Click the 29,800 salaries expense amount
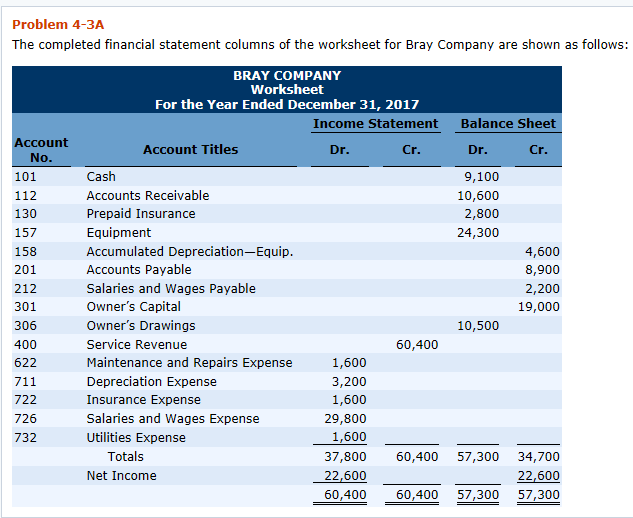 point(346,419)
